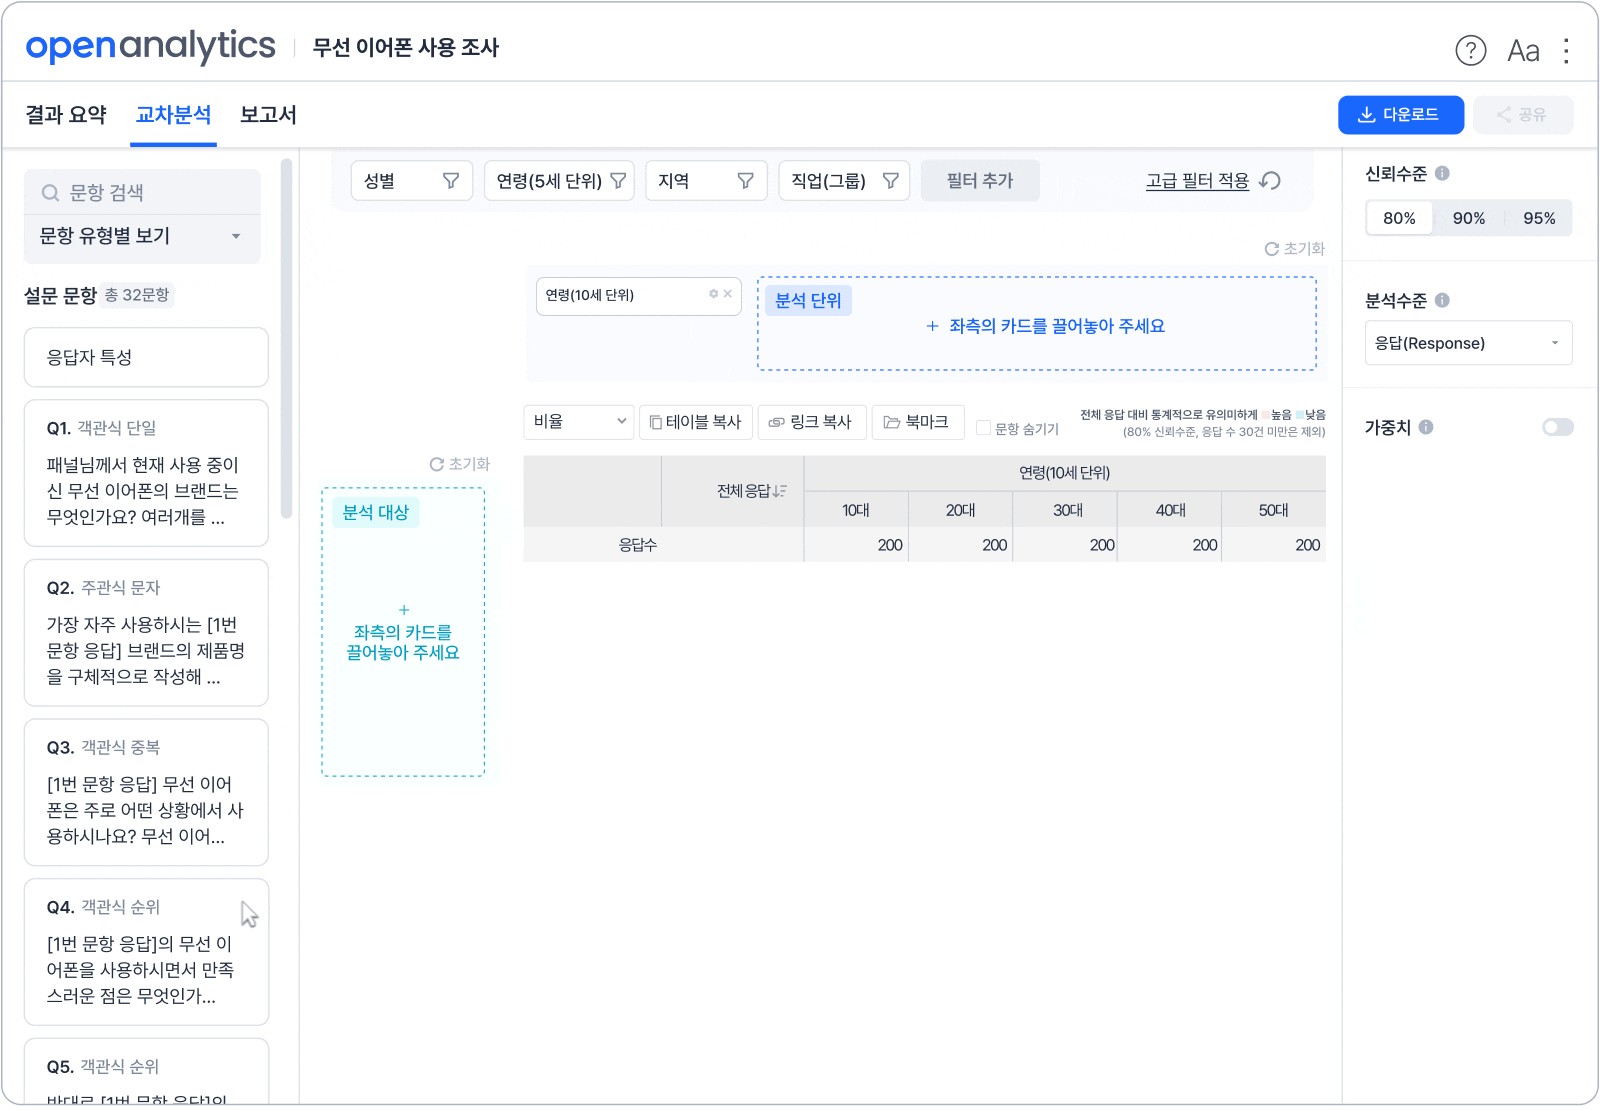1600x1110 pixels.
Task: Click the magnifier icon in 문항 검색
Action: coord(50,193)
